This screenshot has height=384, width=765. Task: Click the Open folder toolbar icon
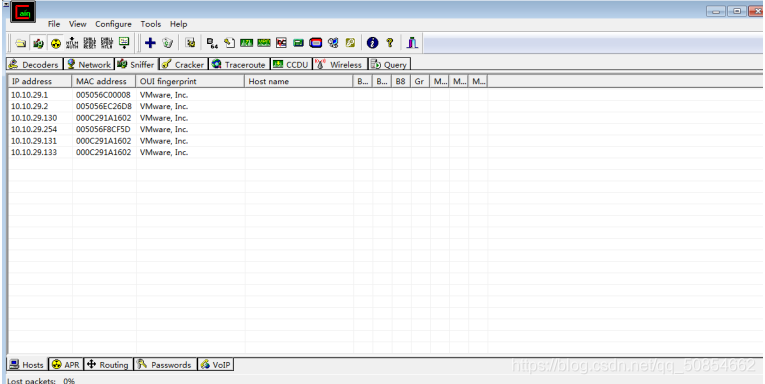20,43
